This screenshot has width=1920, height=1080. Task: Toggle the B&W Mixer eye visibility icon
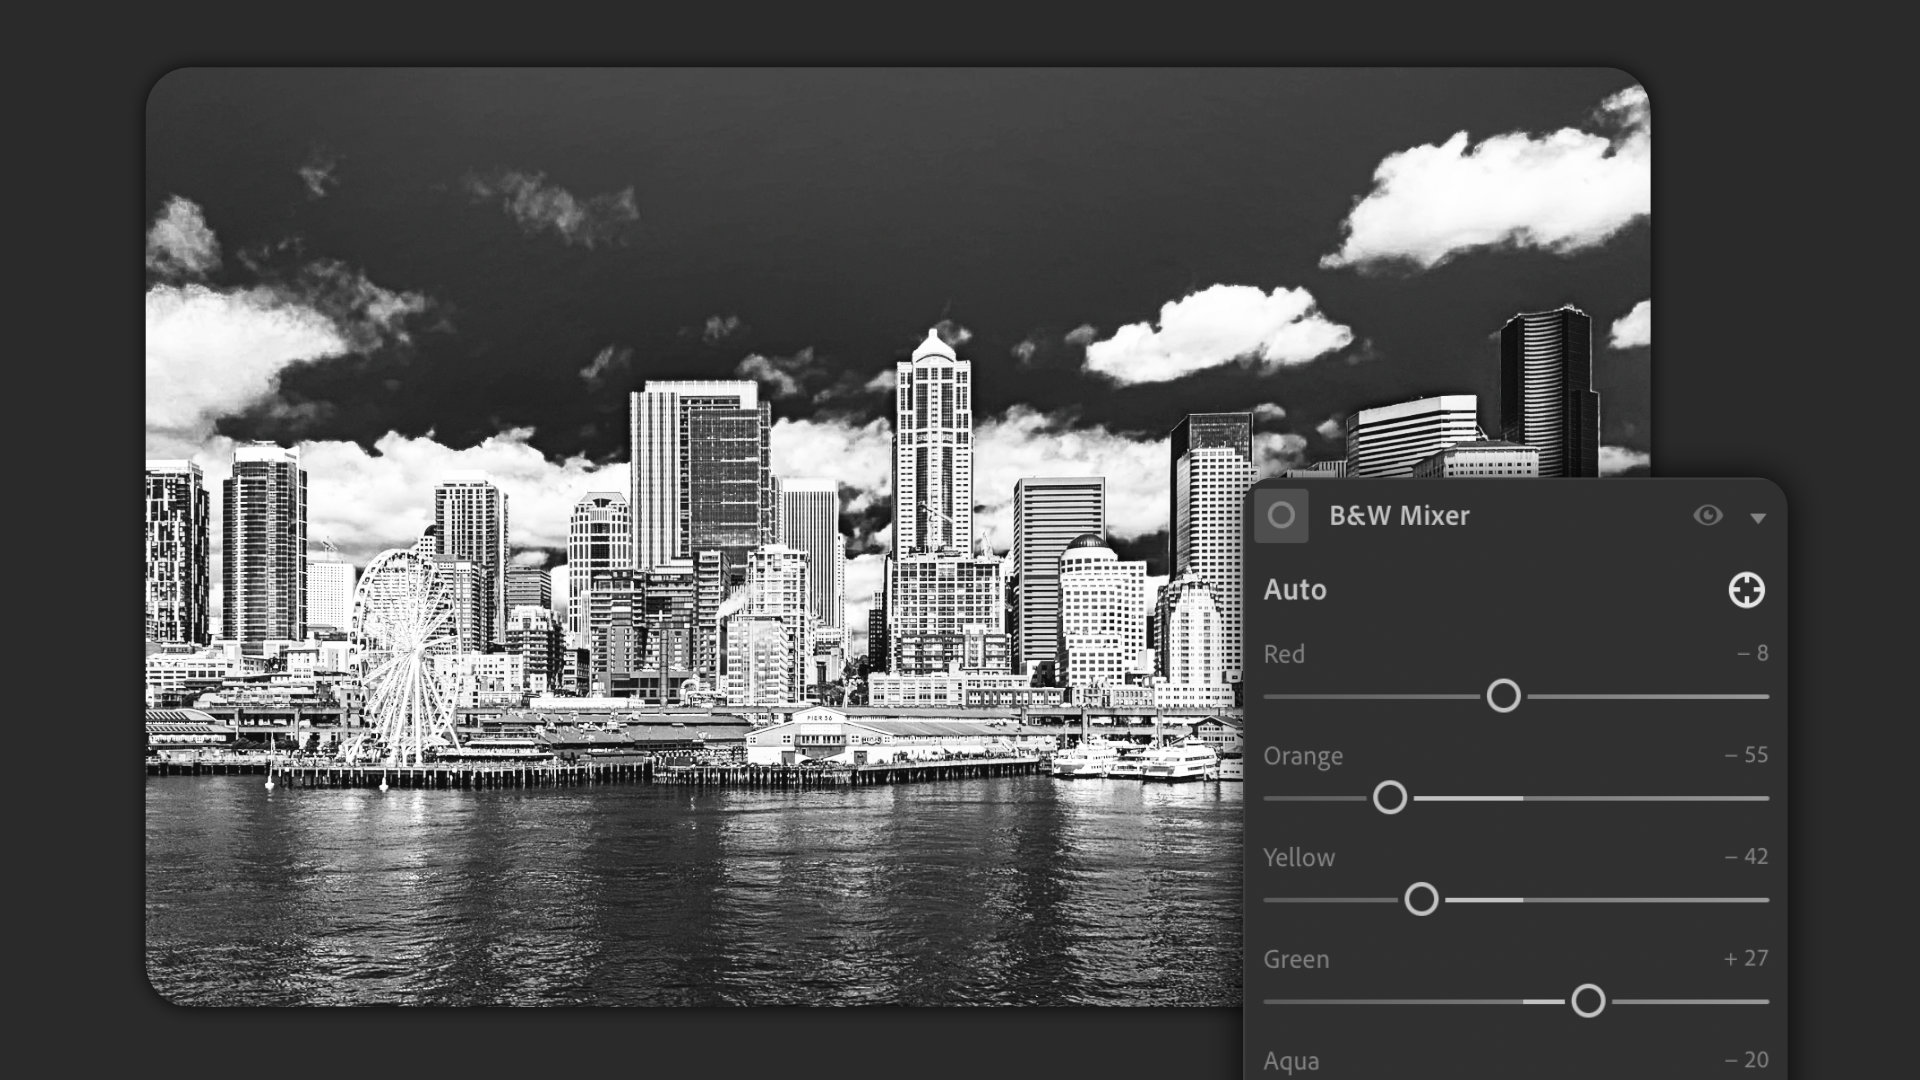1708,516
